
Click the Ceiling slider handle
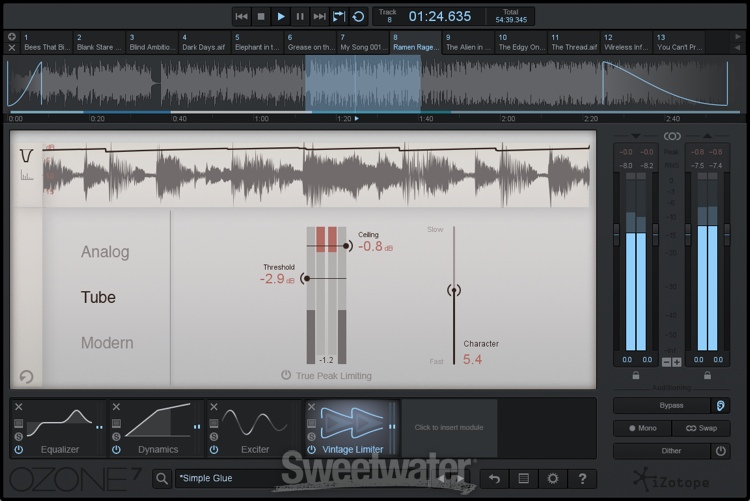pyautogui.click(x=346, y=246)
